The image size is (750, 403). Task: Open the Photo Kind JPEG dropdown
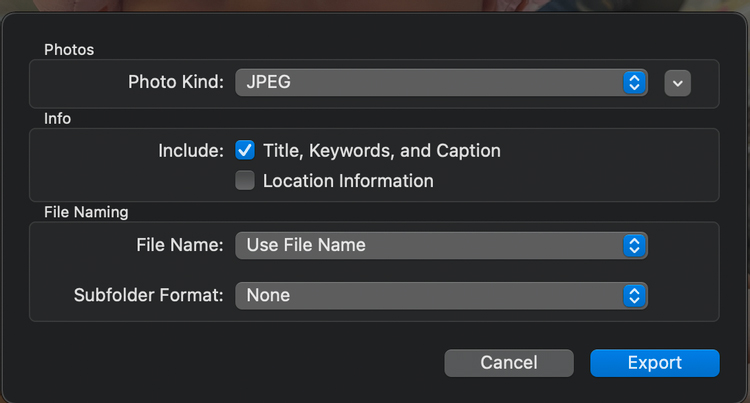coord(441,82)
